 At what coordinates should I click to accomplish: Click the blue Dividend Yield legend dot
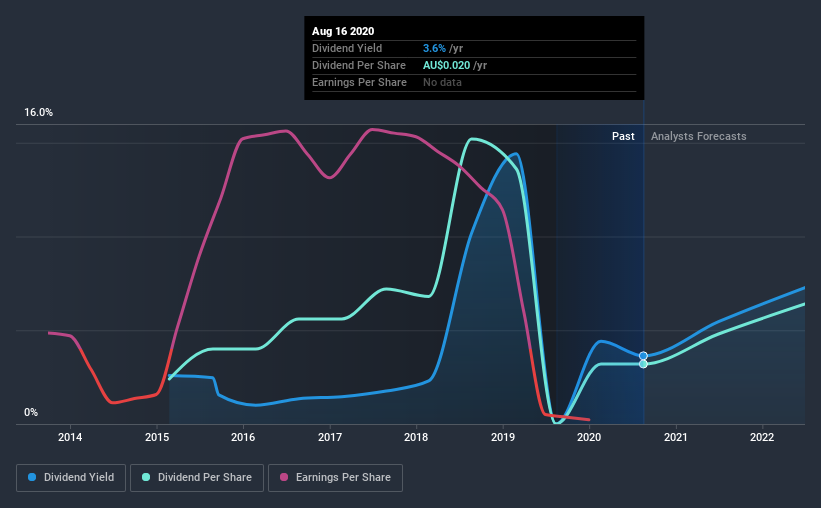(x=32, y=477)
